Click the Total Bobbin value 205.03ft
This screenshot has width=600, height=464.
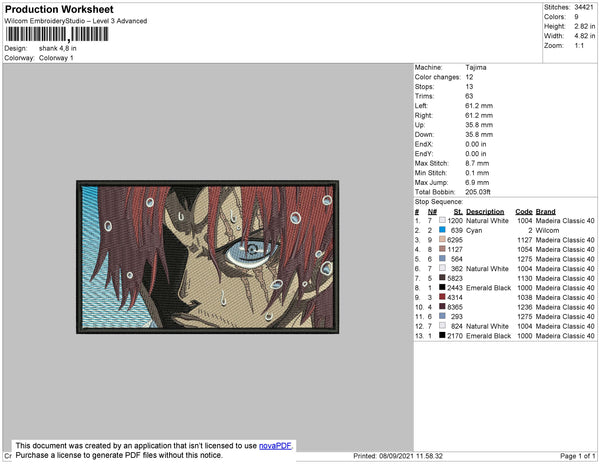[x=478, y=192]
